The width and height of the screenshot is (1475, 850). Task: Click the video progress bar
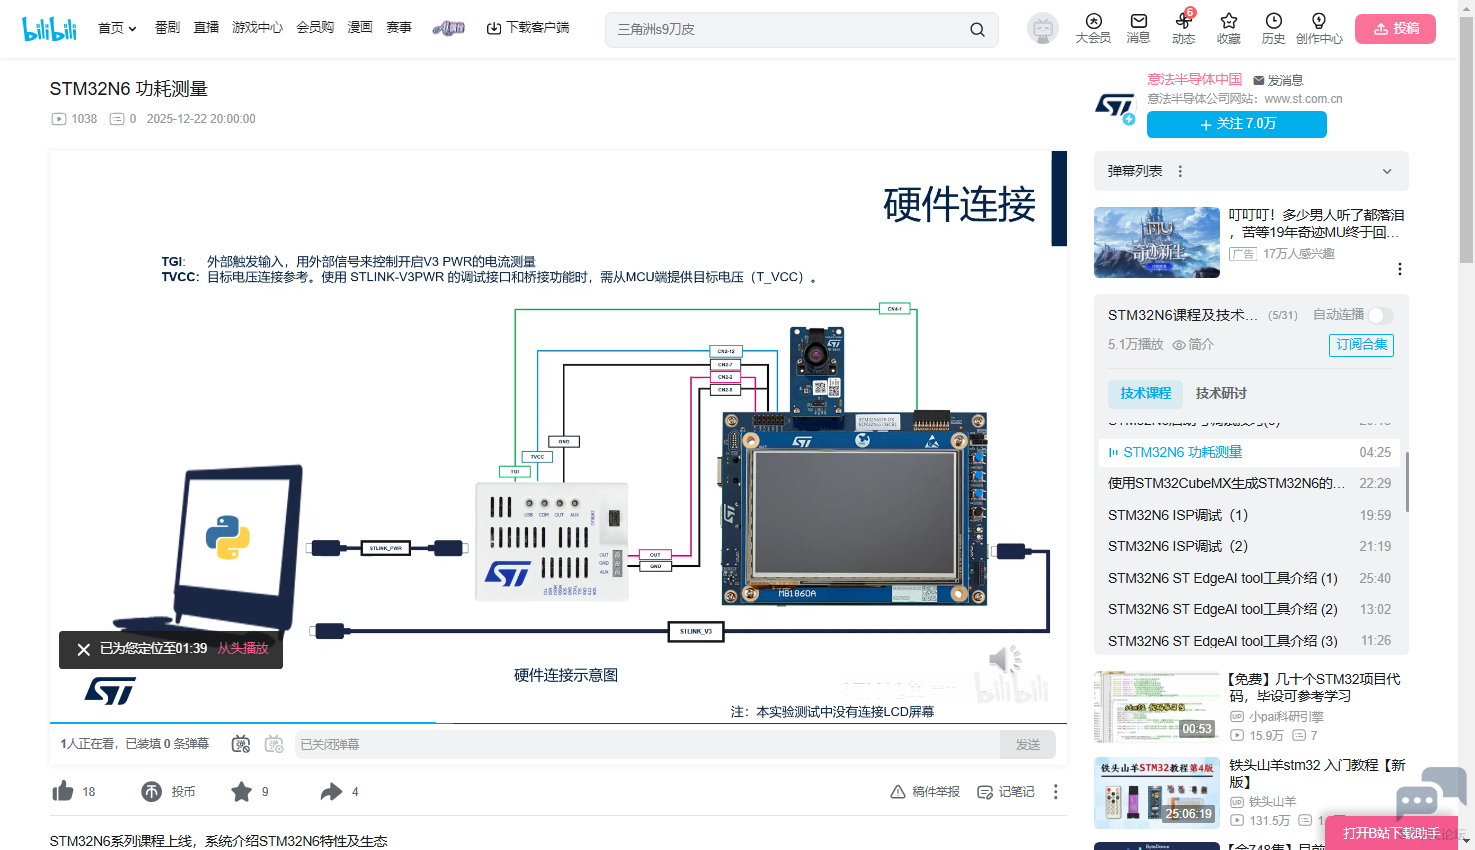558,722
